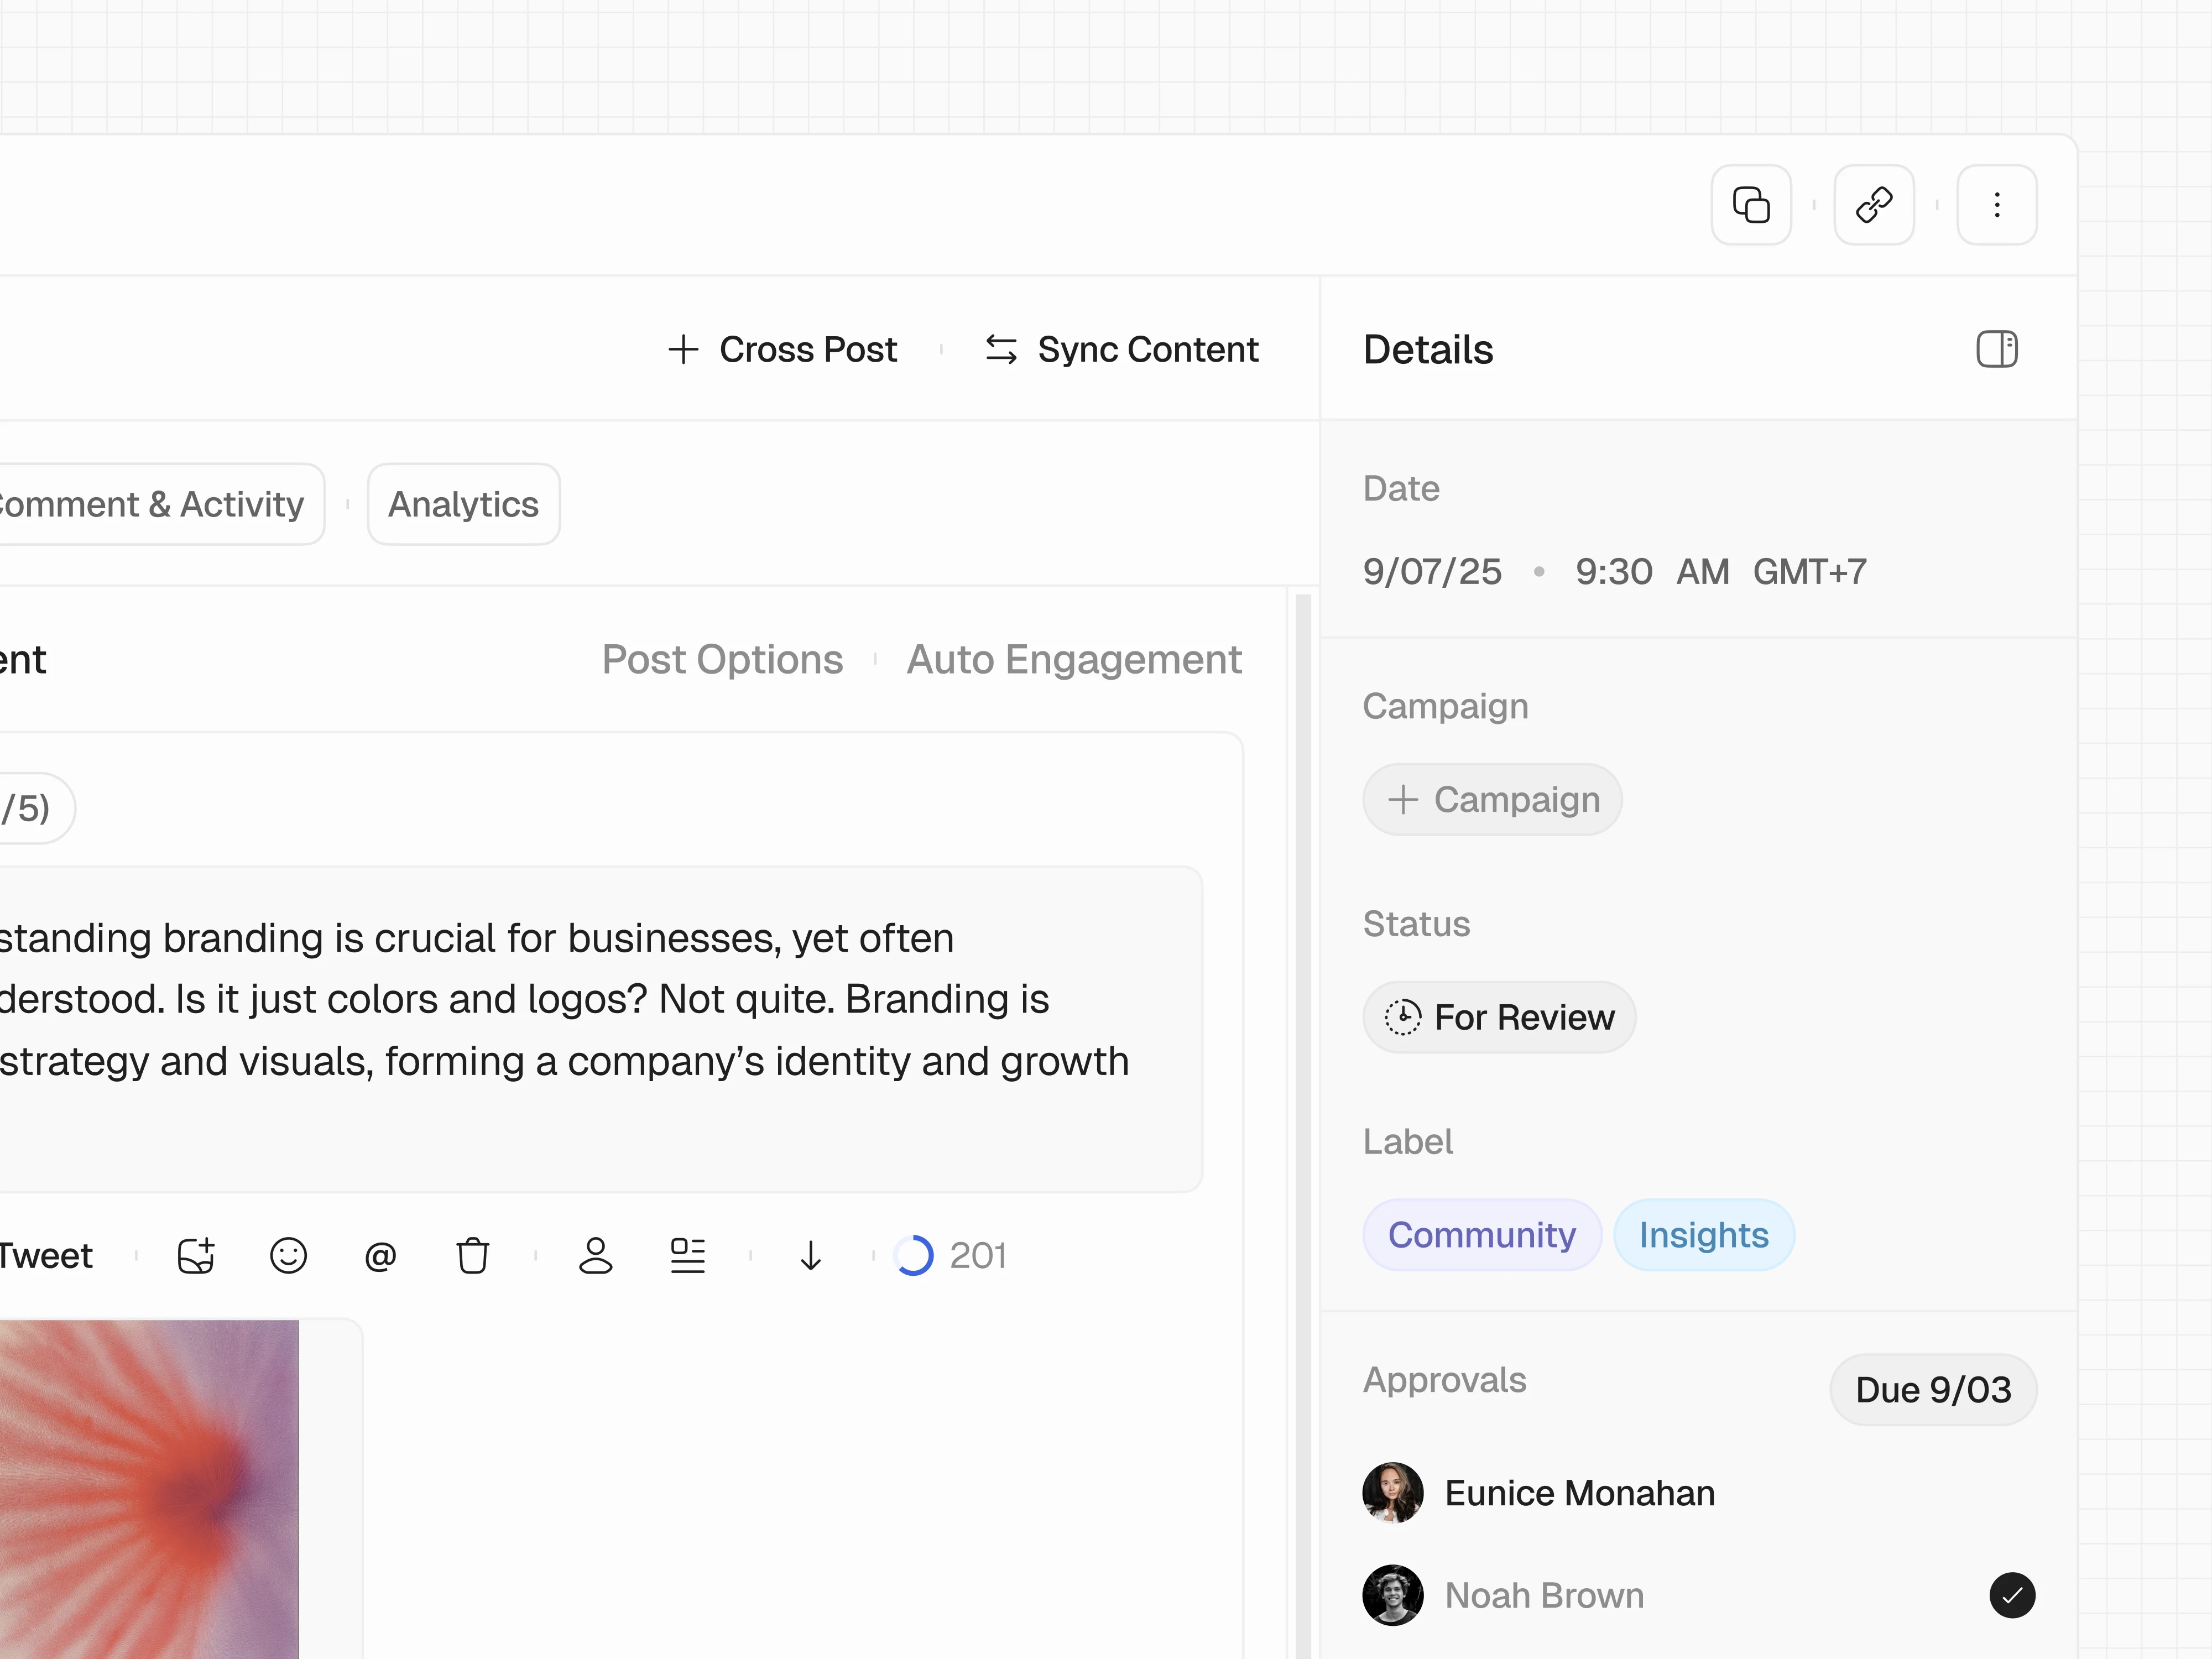Insert a mention with the @ icon
Image resolution: width=2212 pixels, height=1659 pixels.
click(380, 1255)
